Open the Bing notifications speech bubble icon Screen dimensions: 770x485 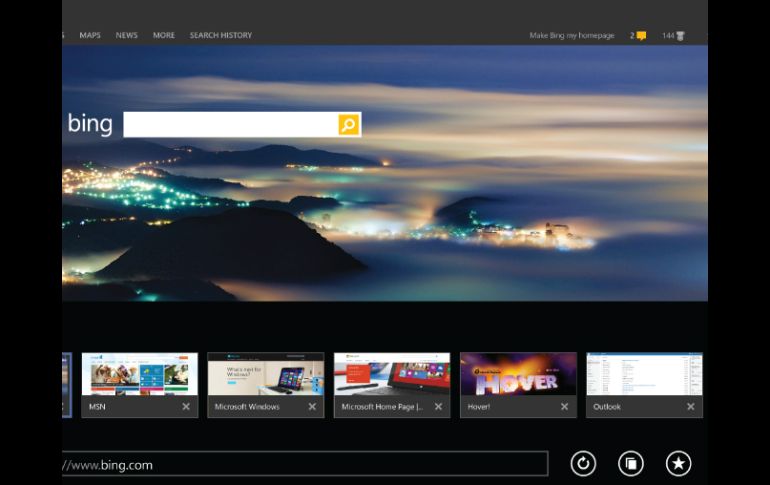(641, 36)
